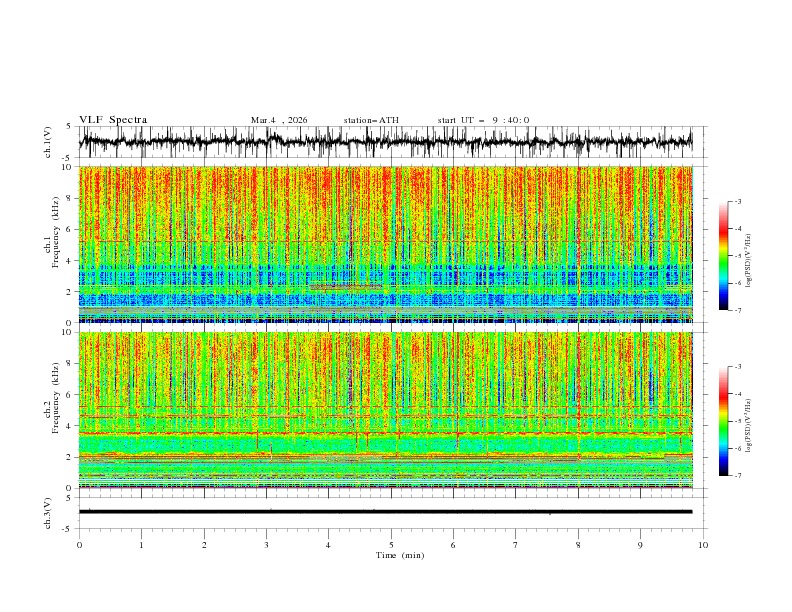Viewport: 792px width, 612px height.
Task: Click the lower color scale log(PSD) label
Action: [749, 426]
